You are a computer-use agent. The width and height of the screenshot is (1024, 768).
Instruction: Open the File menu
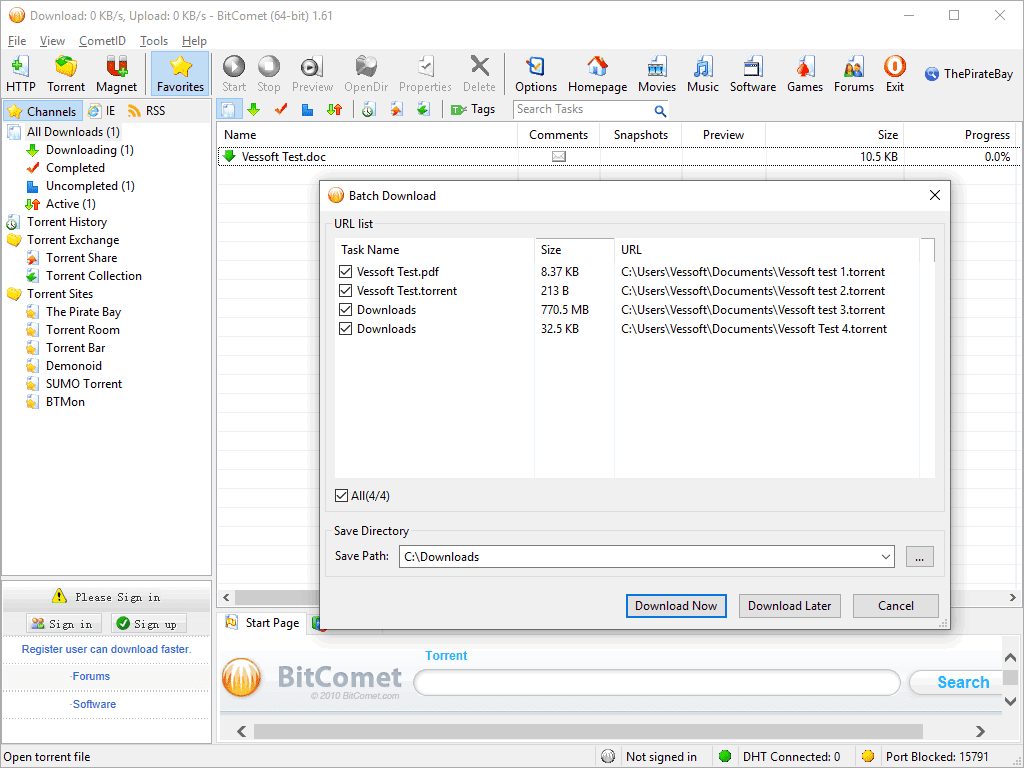coord(17,40)
